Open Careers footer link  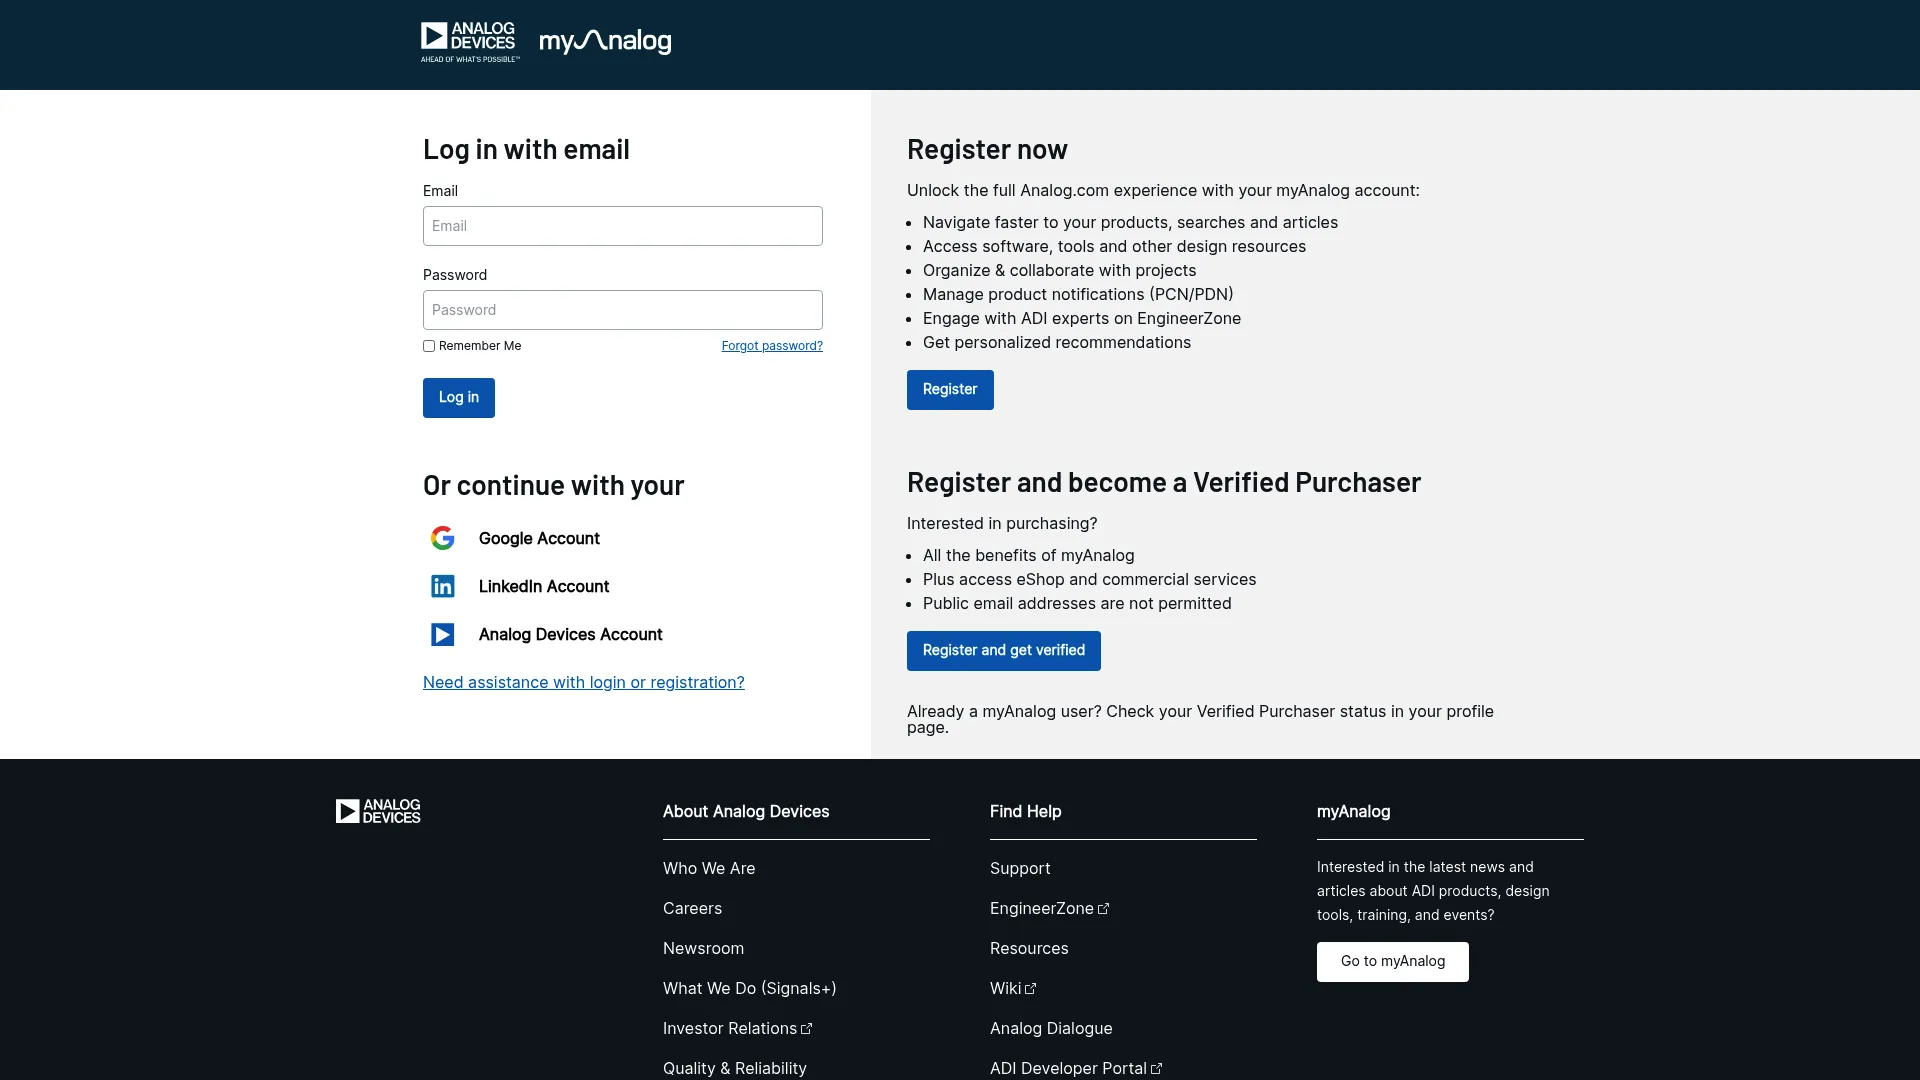[692, 909]
